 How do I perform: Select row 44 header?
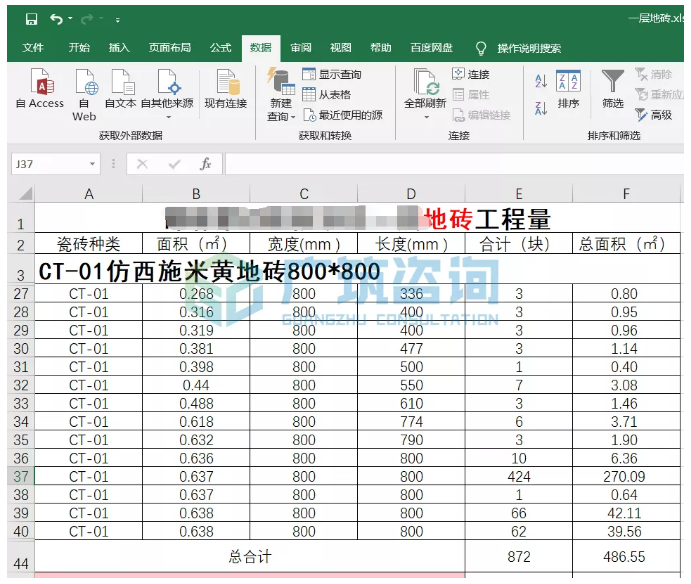(21, 557)
